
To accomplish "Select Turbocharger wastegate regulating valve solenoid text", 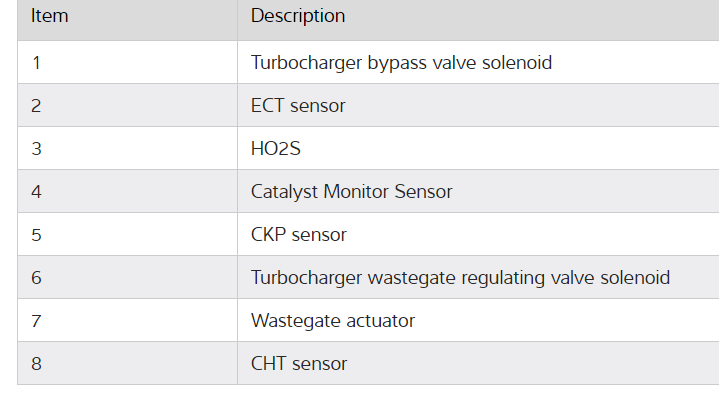I will (460, 278).
